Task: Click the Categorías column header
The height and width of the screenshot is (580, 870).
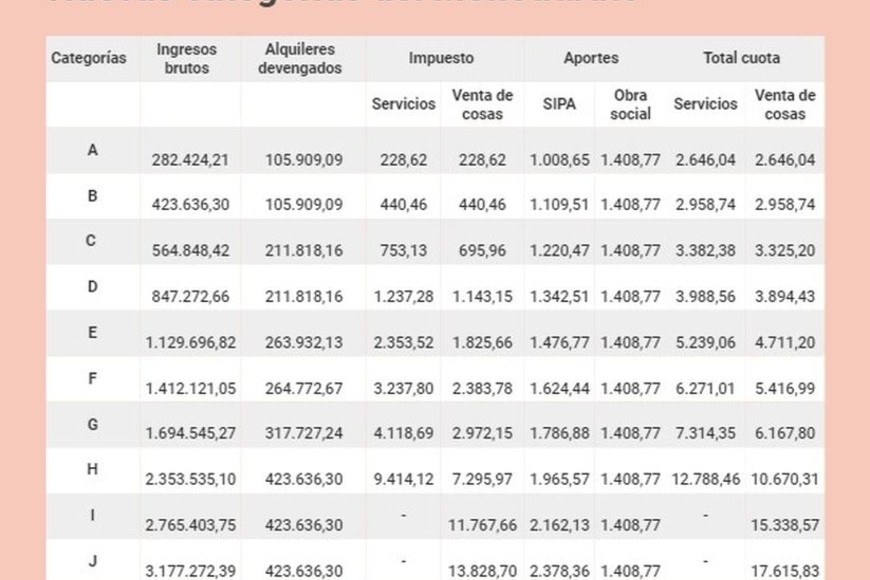Action: [89, 58]
